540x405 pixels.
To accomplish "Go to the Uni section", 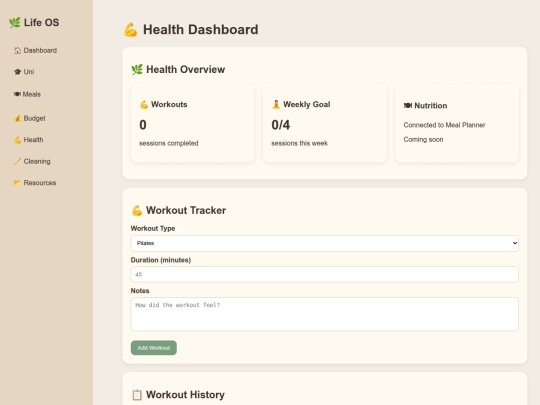I will coord(24,72).
